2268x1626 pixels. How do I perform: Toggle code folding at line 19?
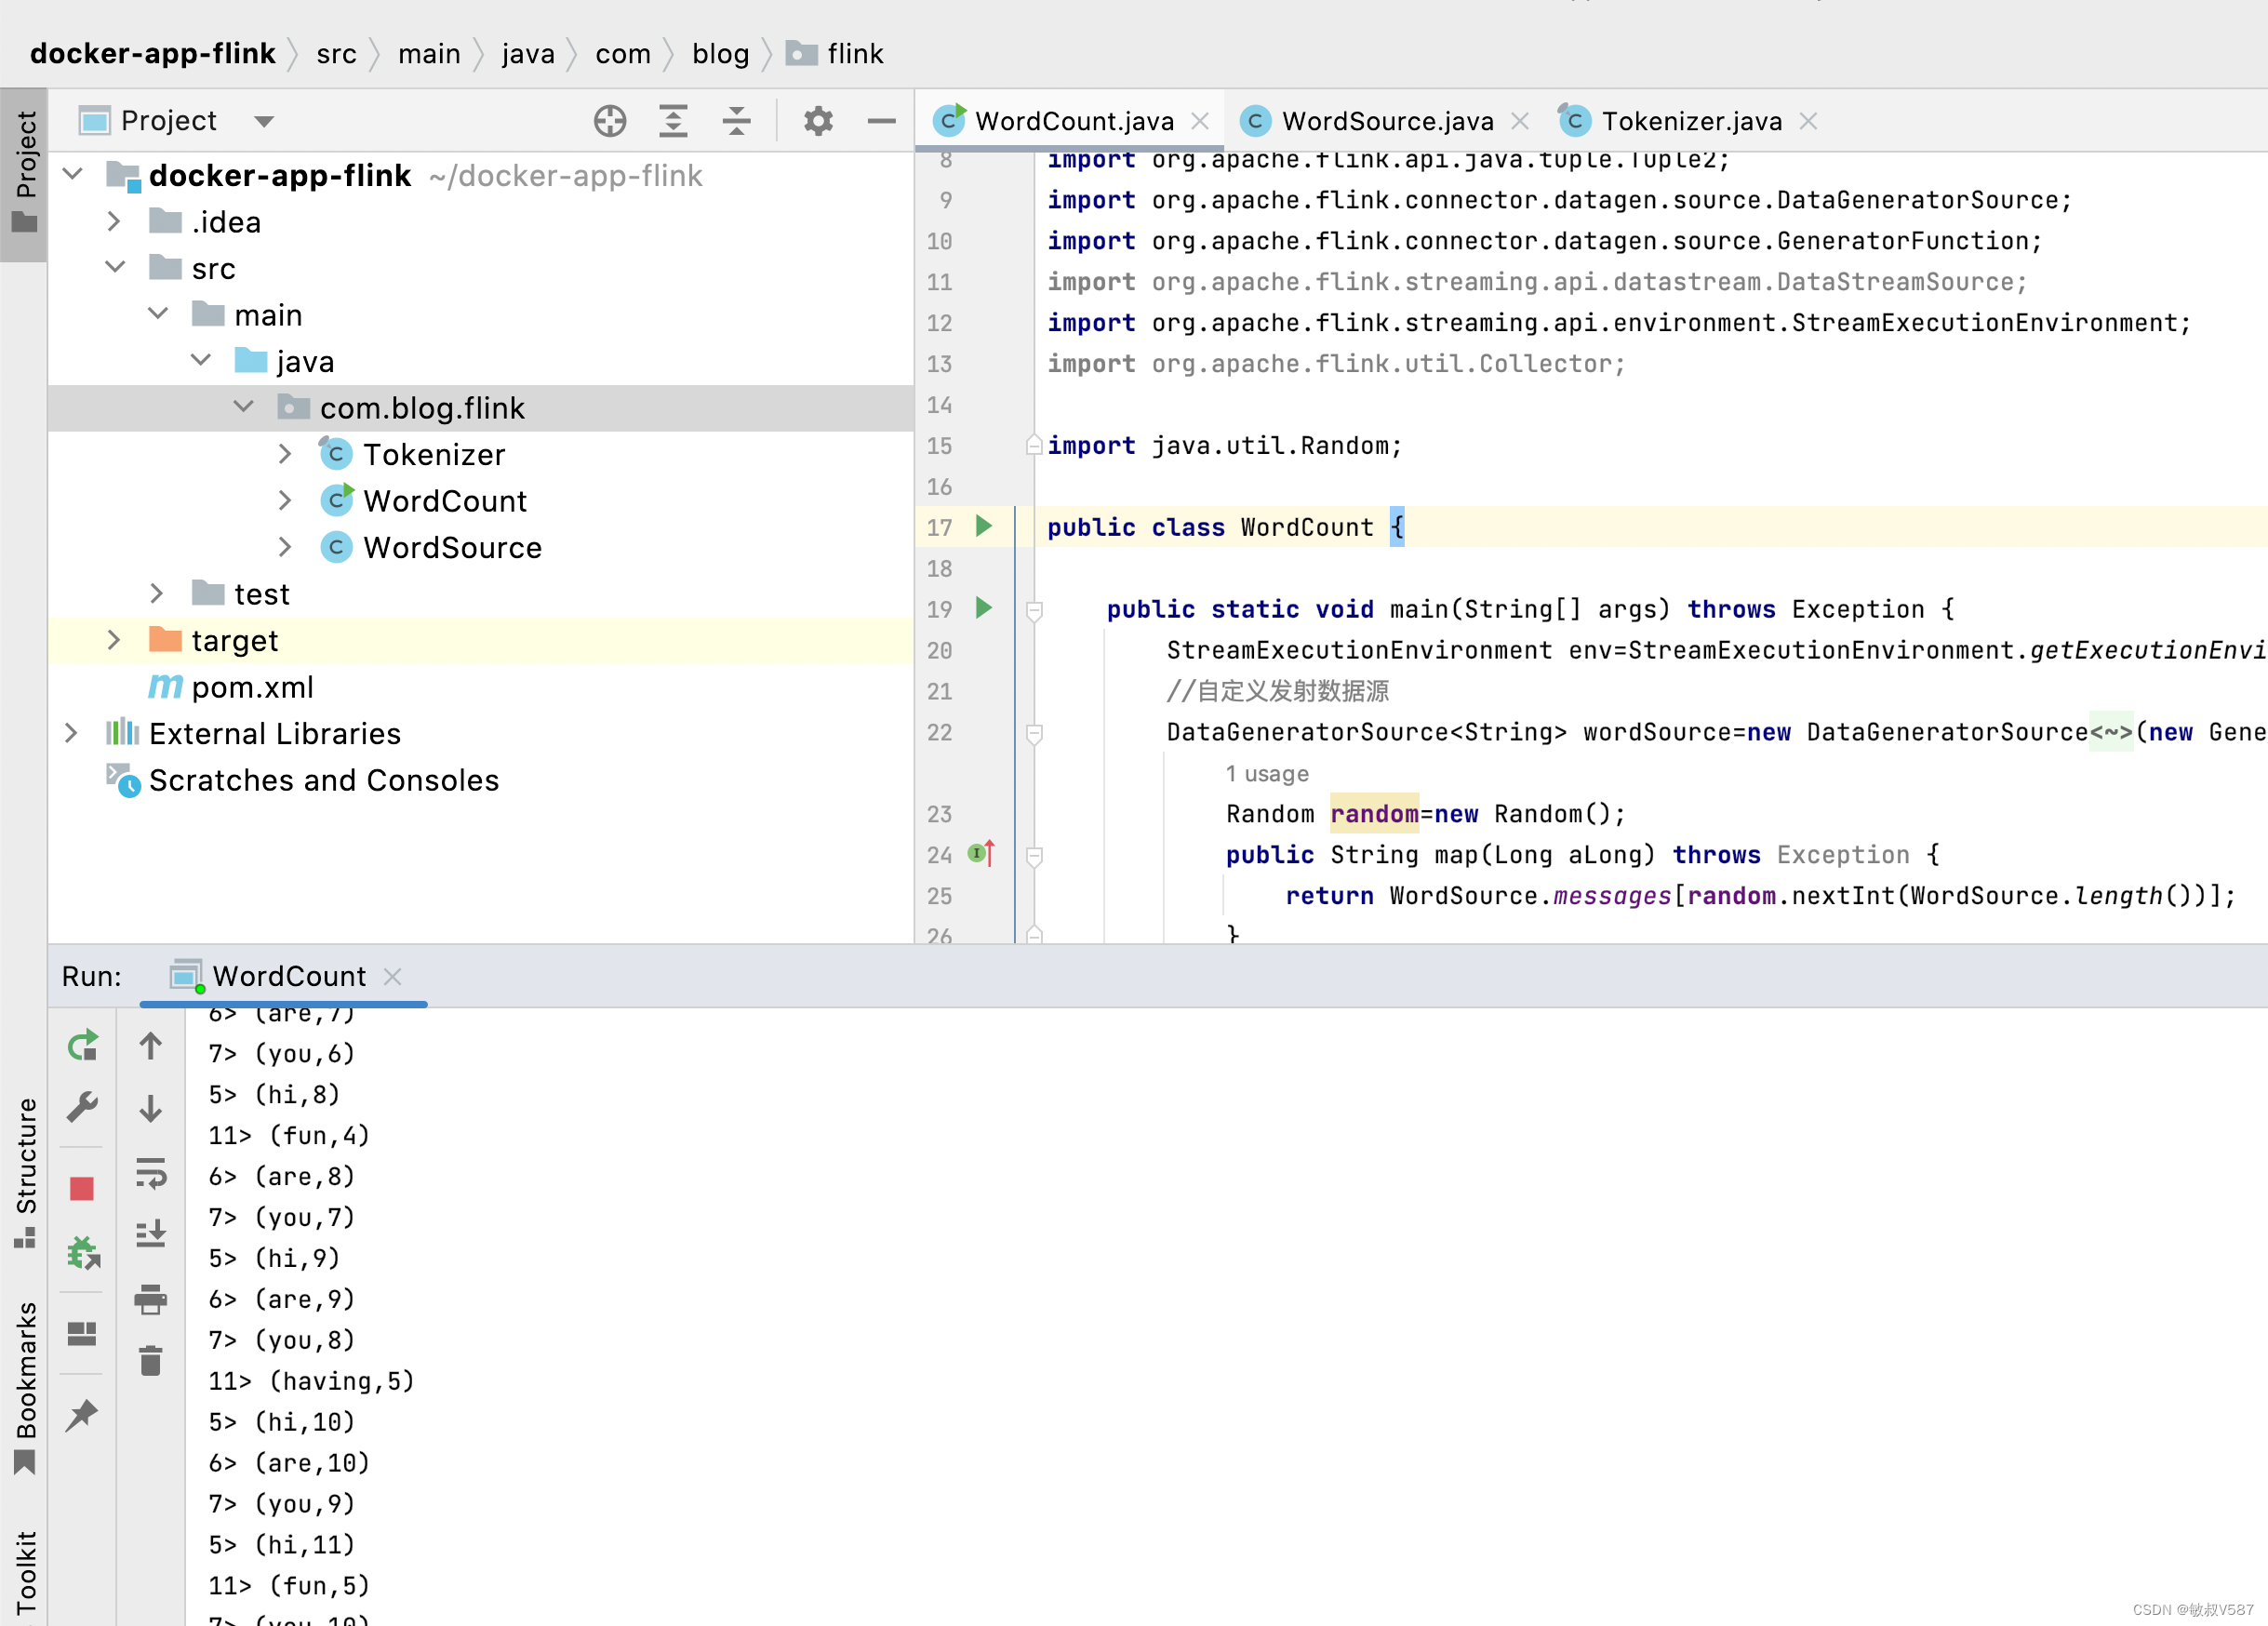1035,609
